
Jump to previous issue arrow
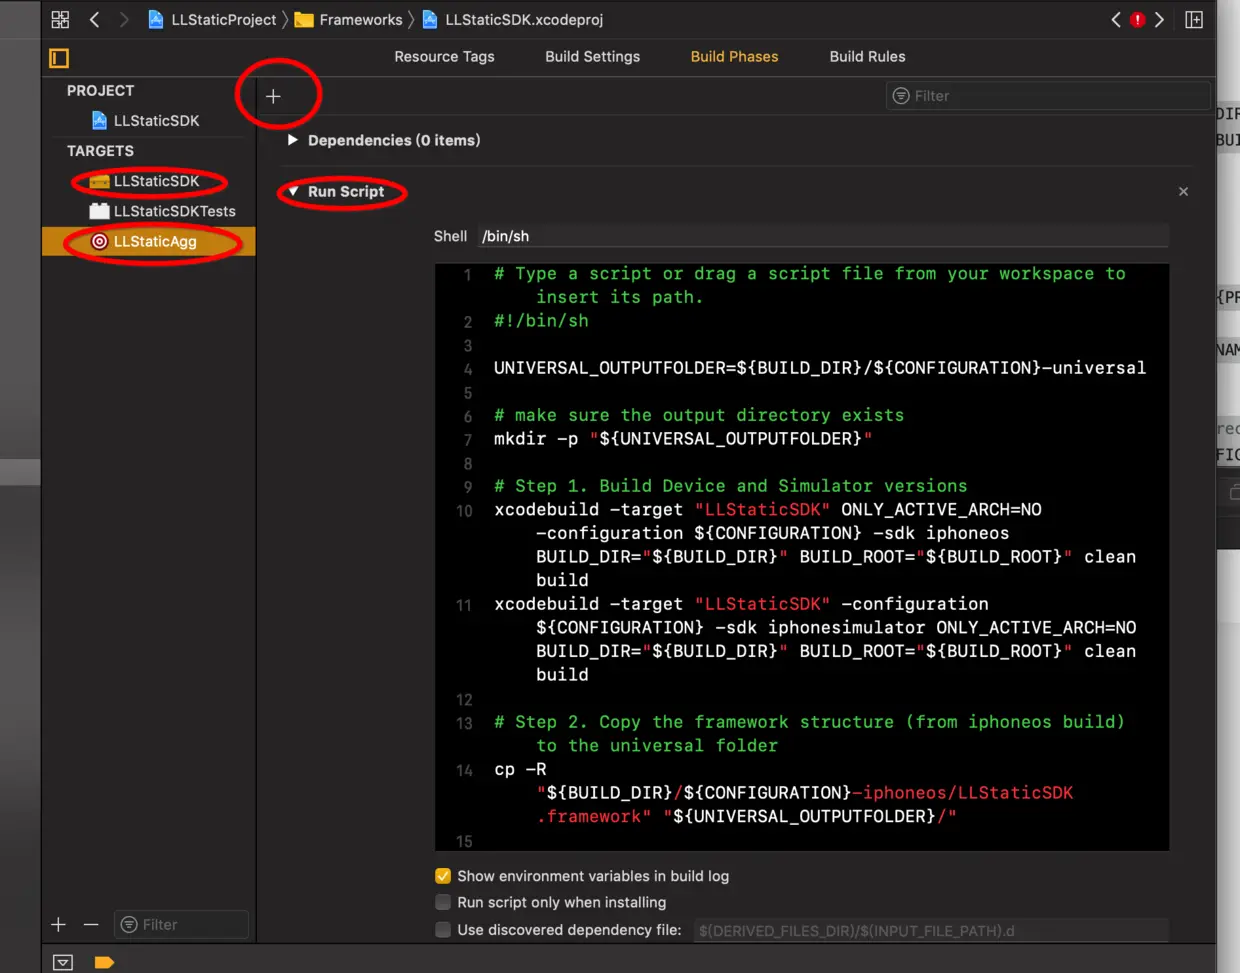click(1116, 20)
